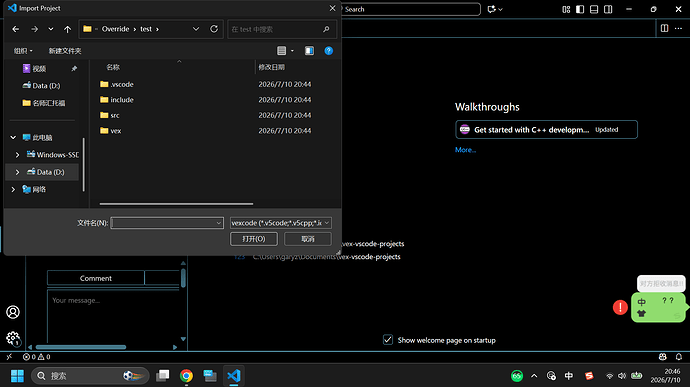Viewport: 690px width, 387px height.
Task: Open Windows Start menu
Action: coord(17,376)
